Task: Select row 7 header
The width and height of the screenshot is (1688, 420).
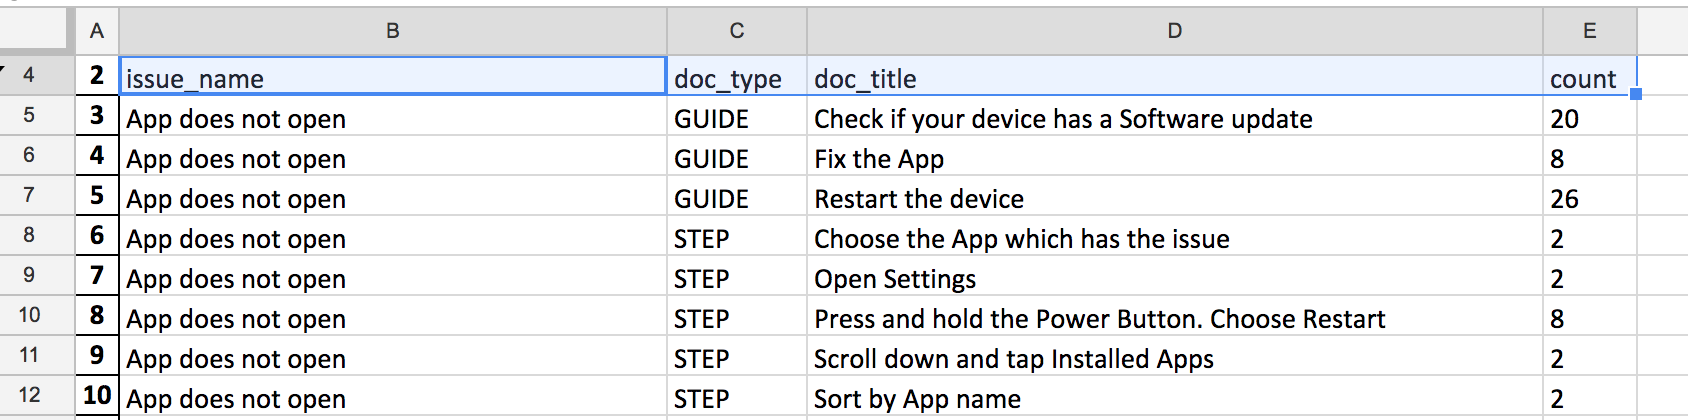Action: click(x=29, y=195)
